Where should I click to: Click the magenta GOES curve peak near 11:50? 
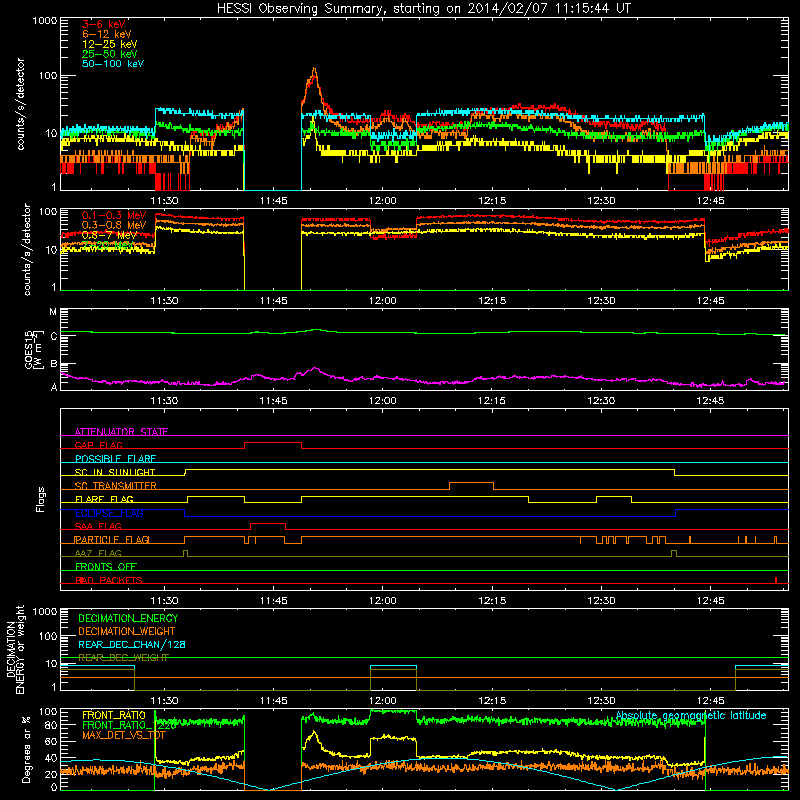click(315, 368)
